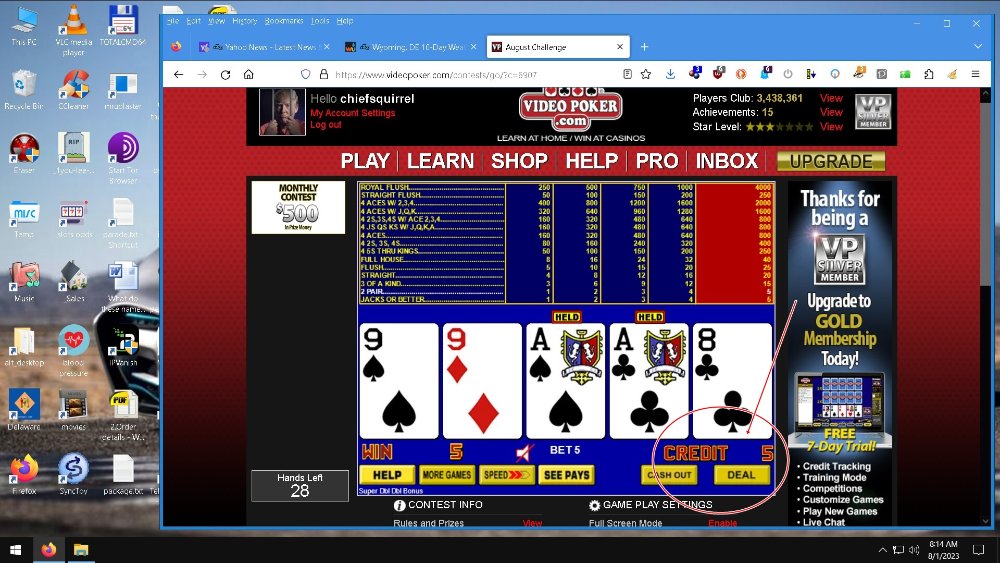Open the Firefox icon in Windows taskbar
This screenshot has height=563, width=1000.
coord(48,549)
